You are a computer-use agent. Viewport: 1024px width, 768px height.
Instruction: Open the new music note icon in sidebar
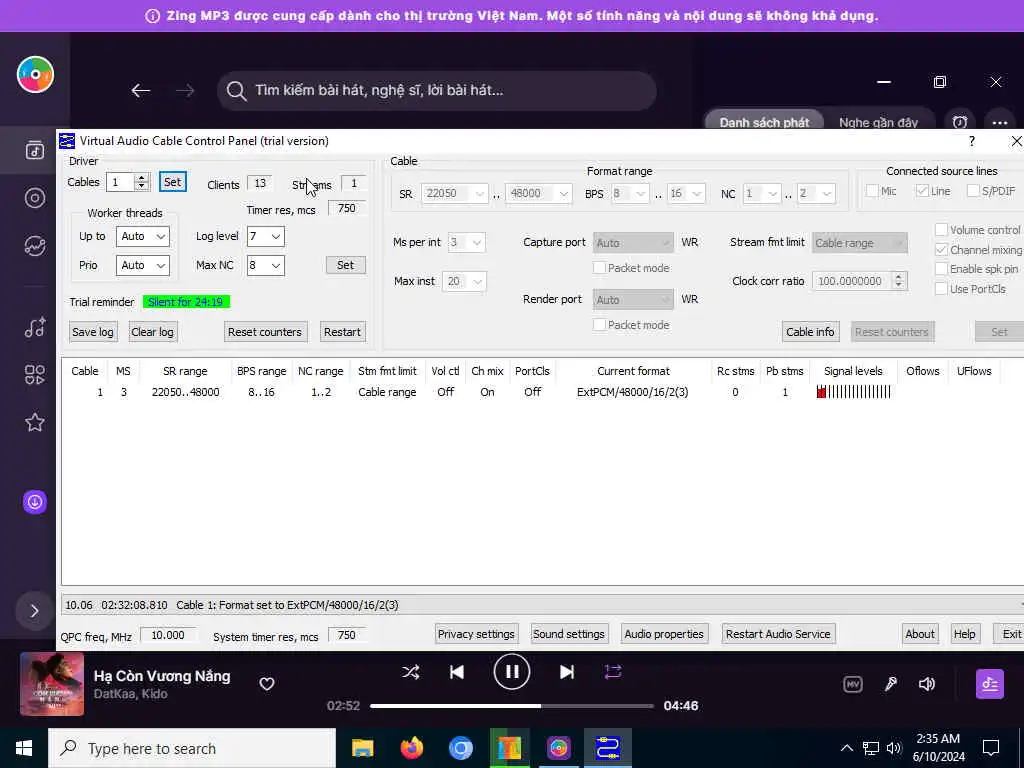[35, 327]
